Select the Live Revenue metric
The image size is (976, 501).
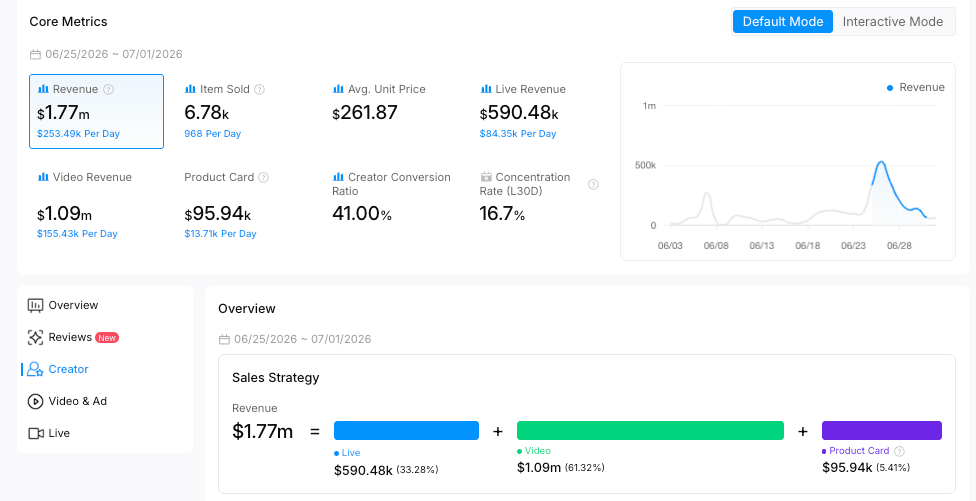pos(539,111)
